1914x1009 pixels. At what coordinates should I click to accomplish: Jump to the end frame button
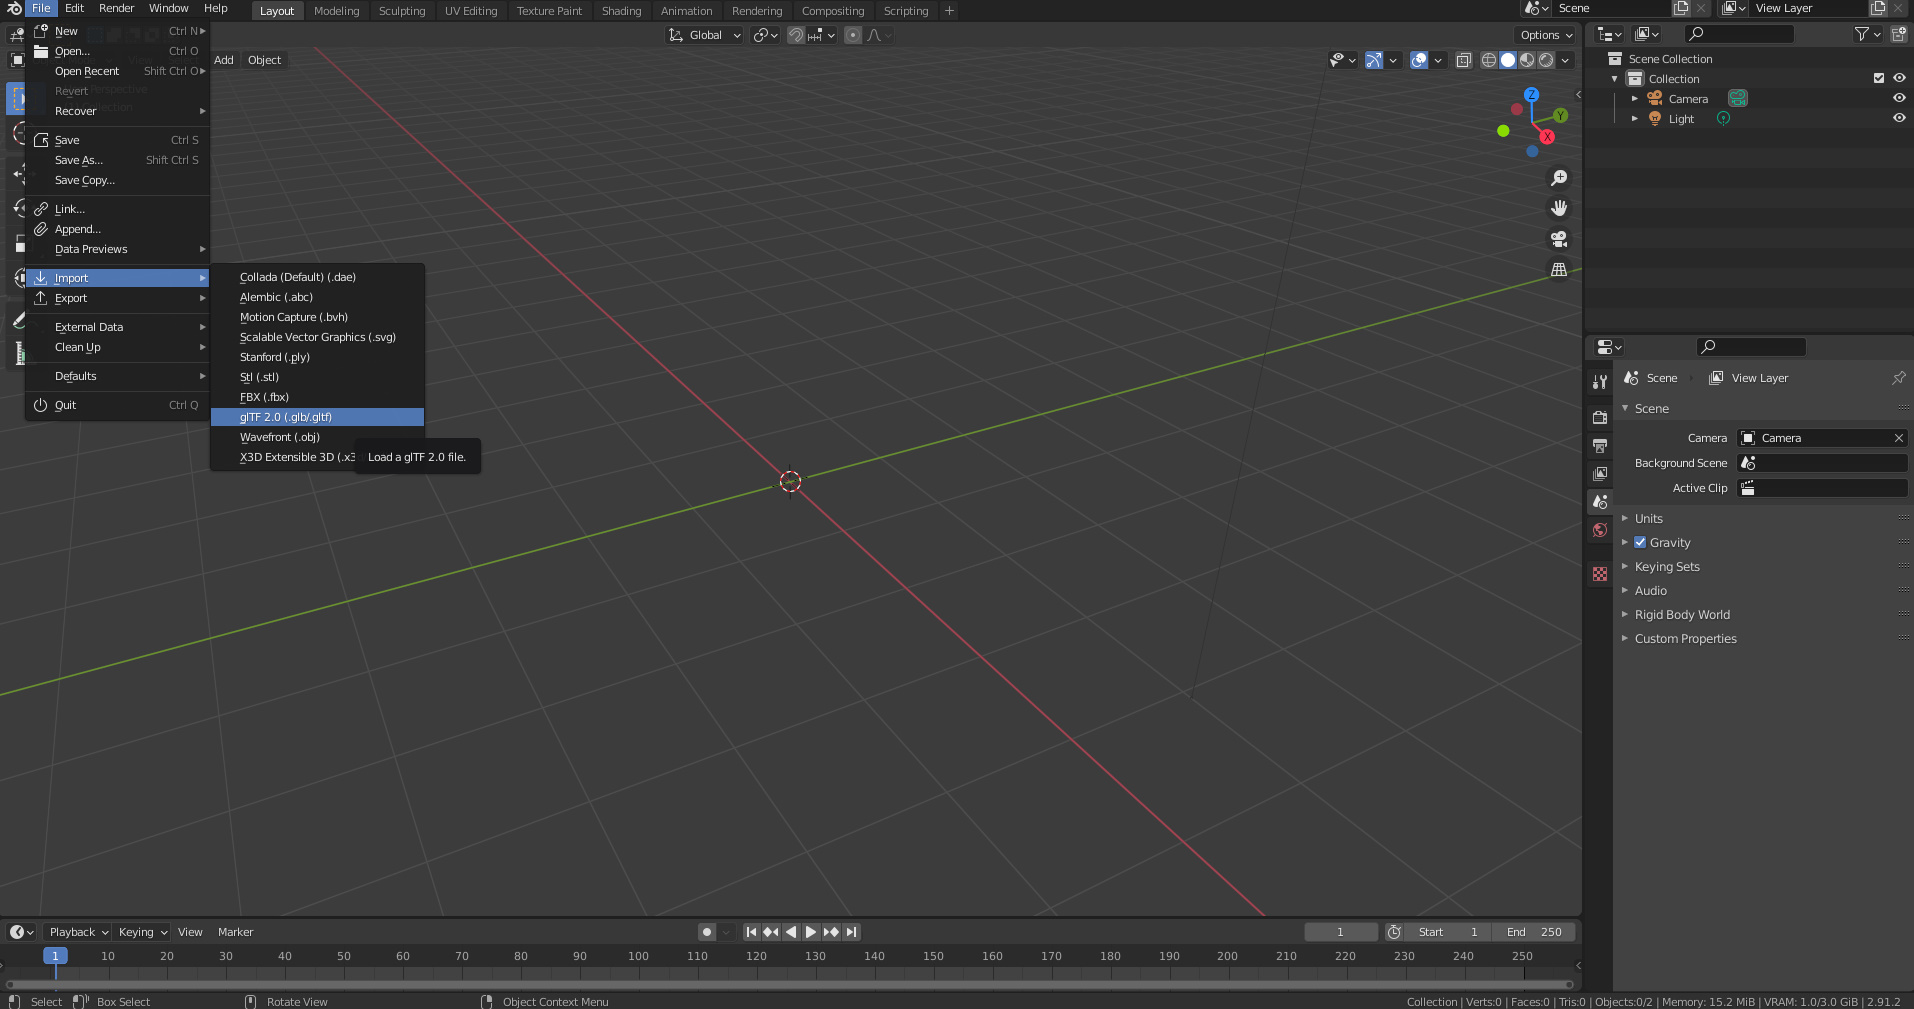[851, 932]
